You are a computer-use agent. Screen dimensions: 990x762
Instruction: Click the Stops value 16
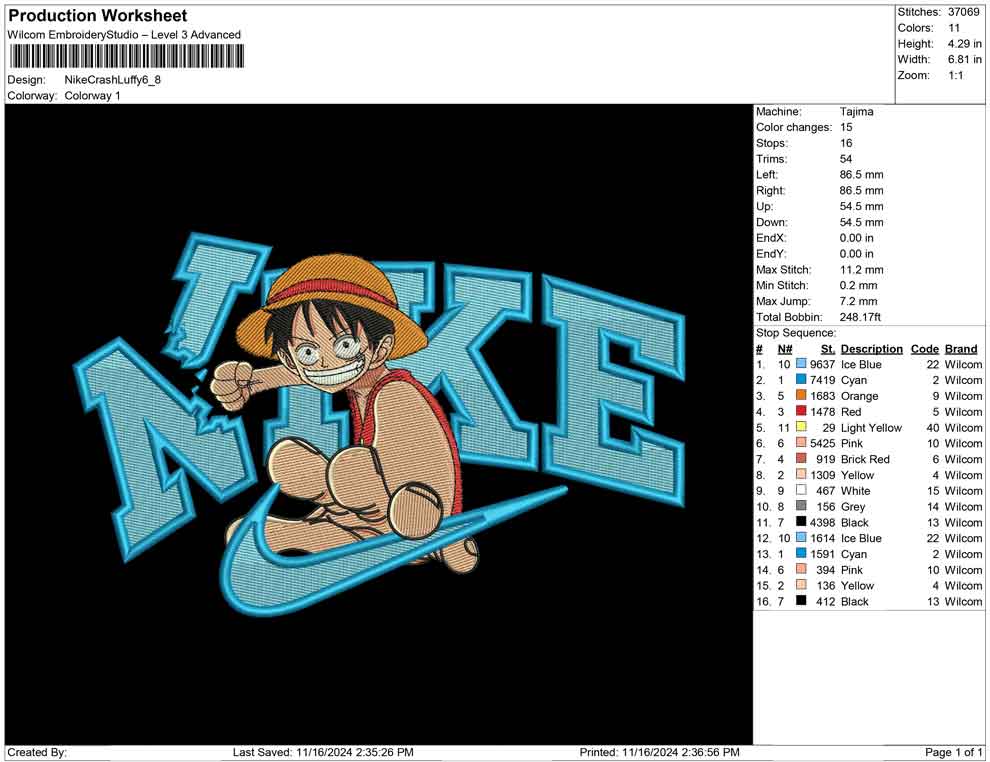pyautogui.click(x=846, y=143)
